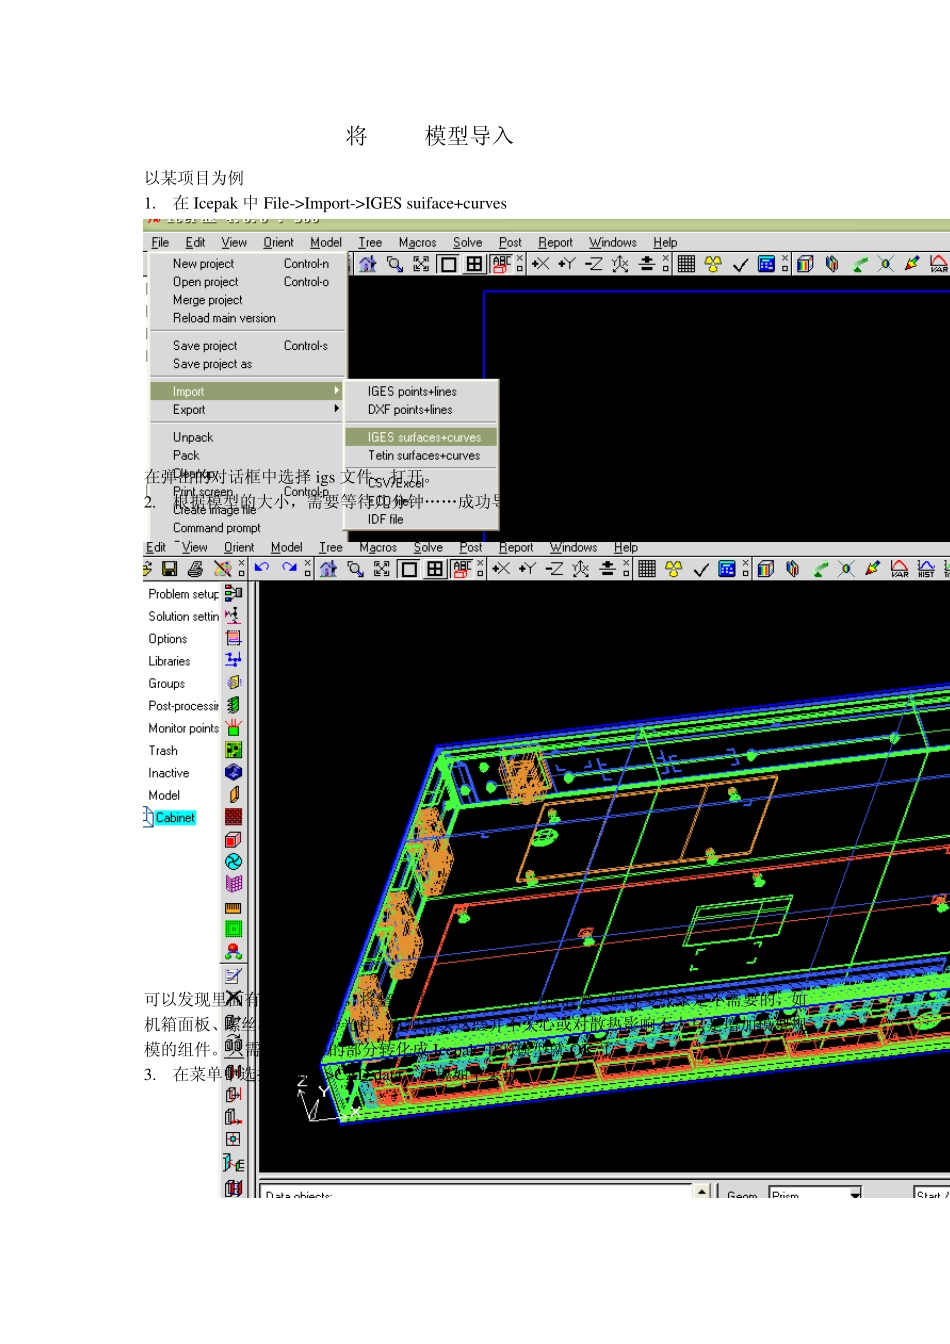Select the zoom-in magnifier tool in lower toolbar

[355, 569]
